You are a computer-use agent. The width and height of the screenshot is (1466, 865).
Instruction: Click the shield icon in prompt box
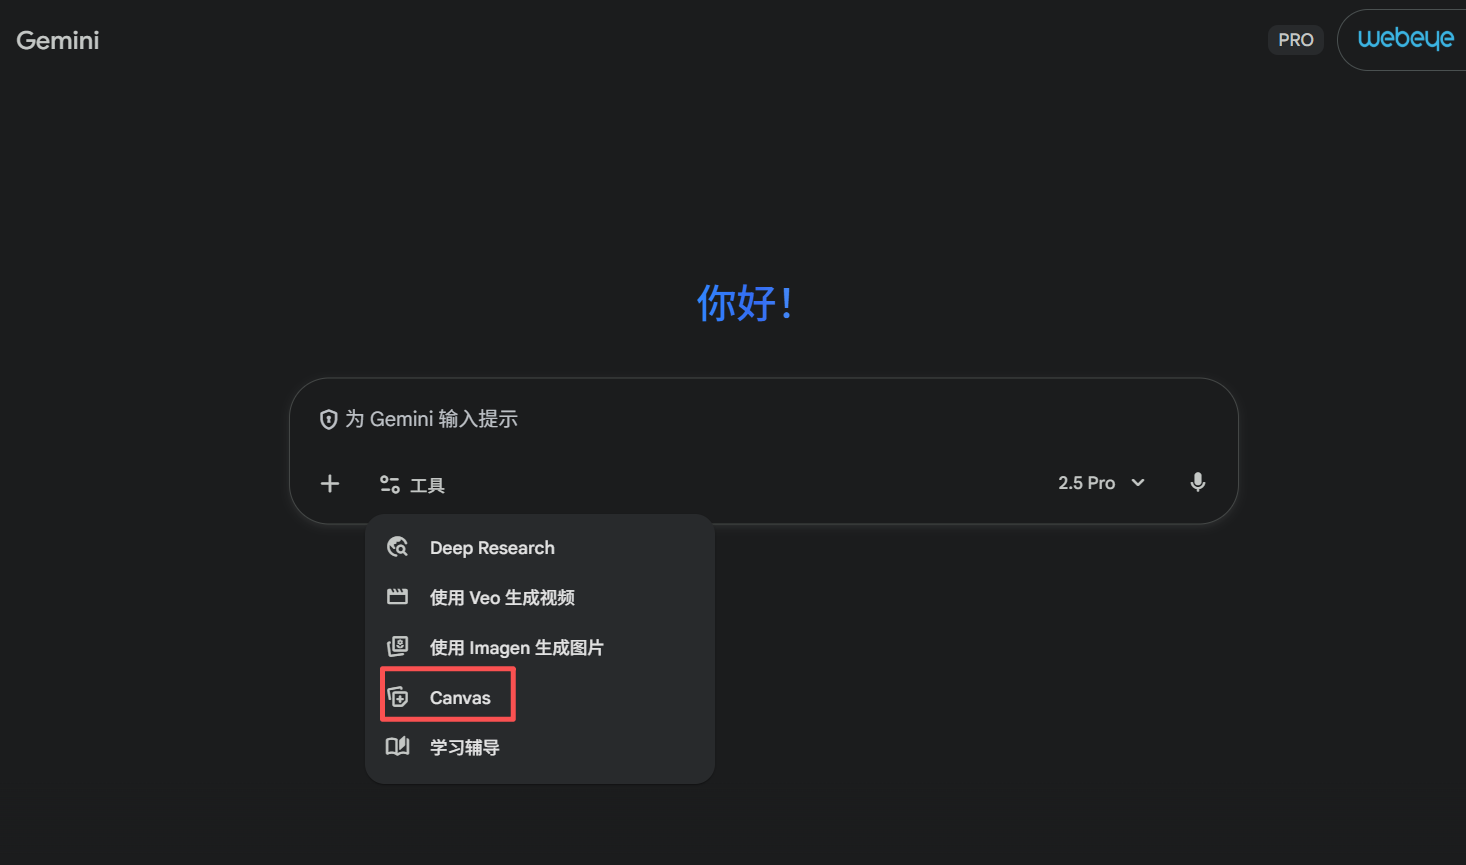tap(328, 420)
